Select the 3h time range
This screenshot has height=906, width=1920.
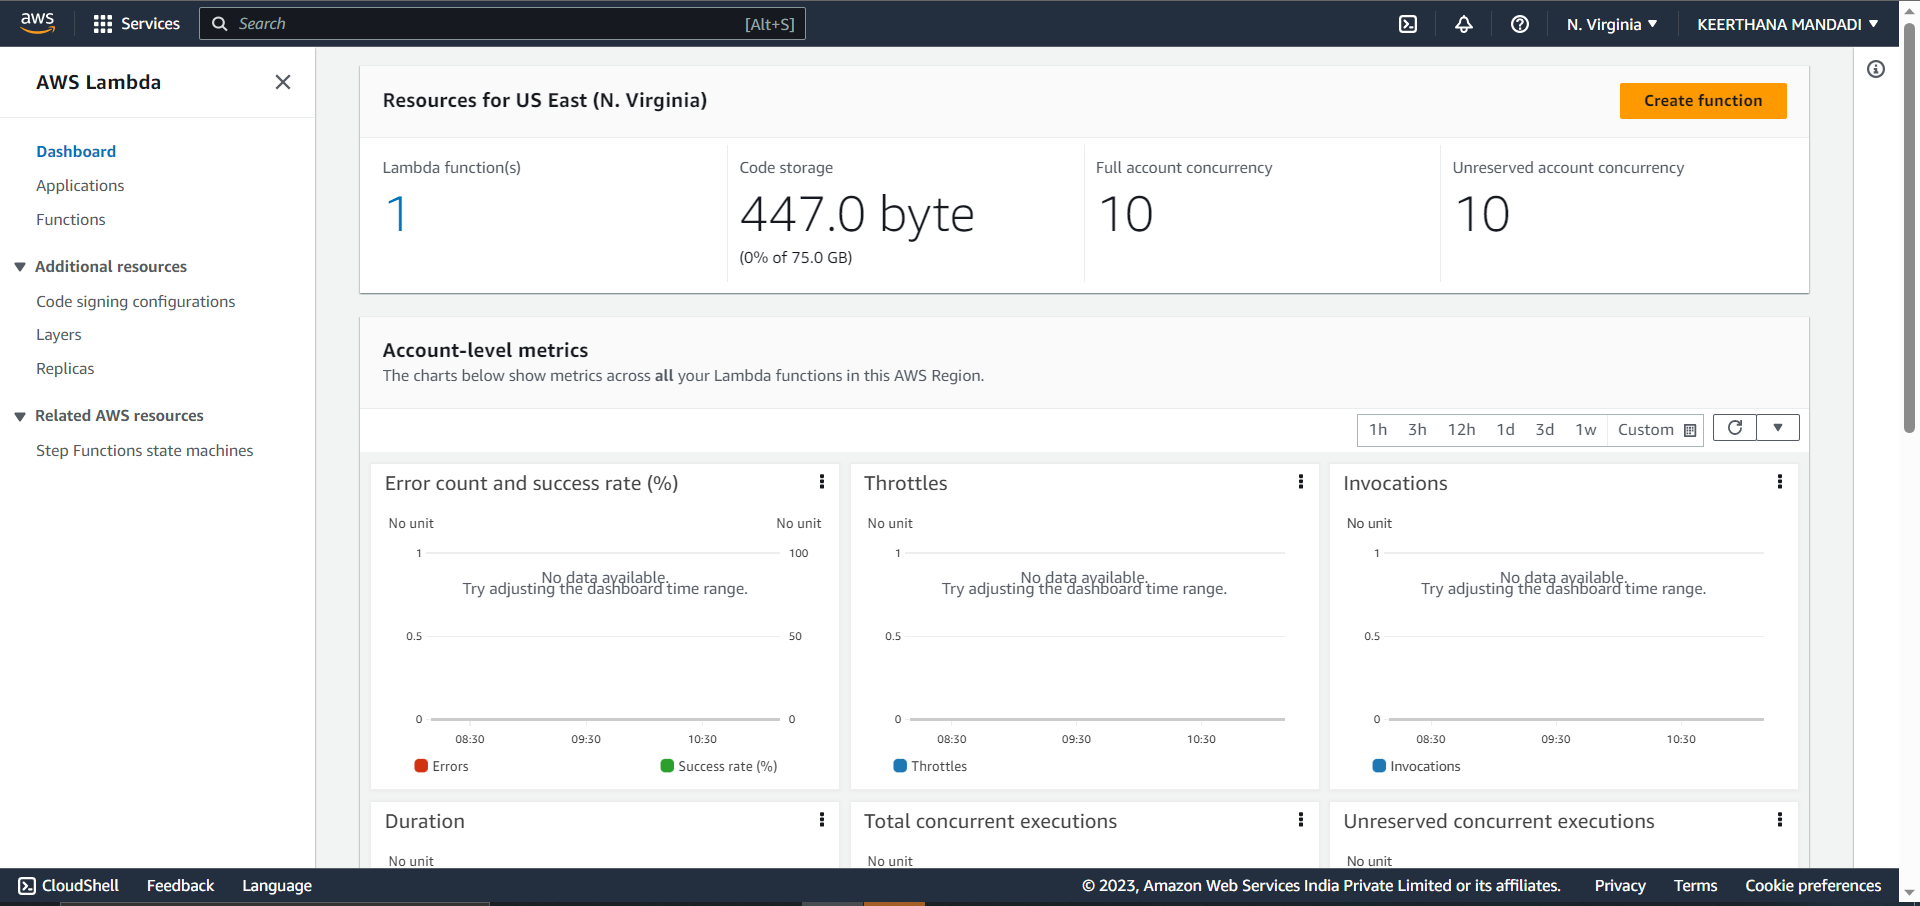pyautogui.click(x=1416, y=429)
